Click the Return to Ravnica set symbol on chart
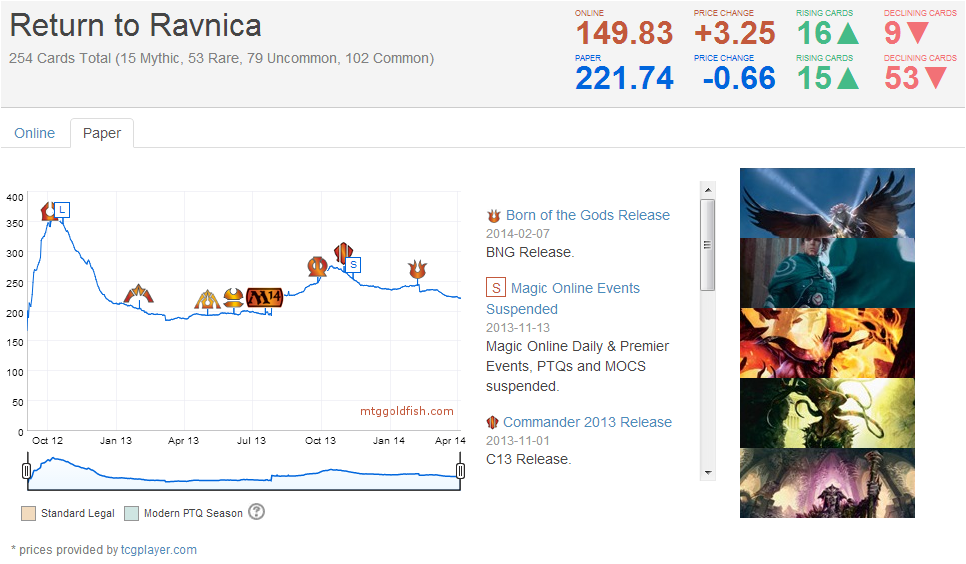 coord(47,211)
